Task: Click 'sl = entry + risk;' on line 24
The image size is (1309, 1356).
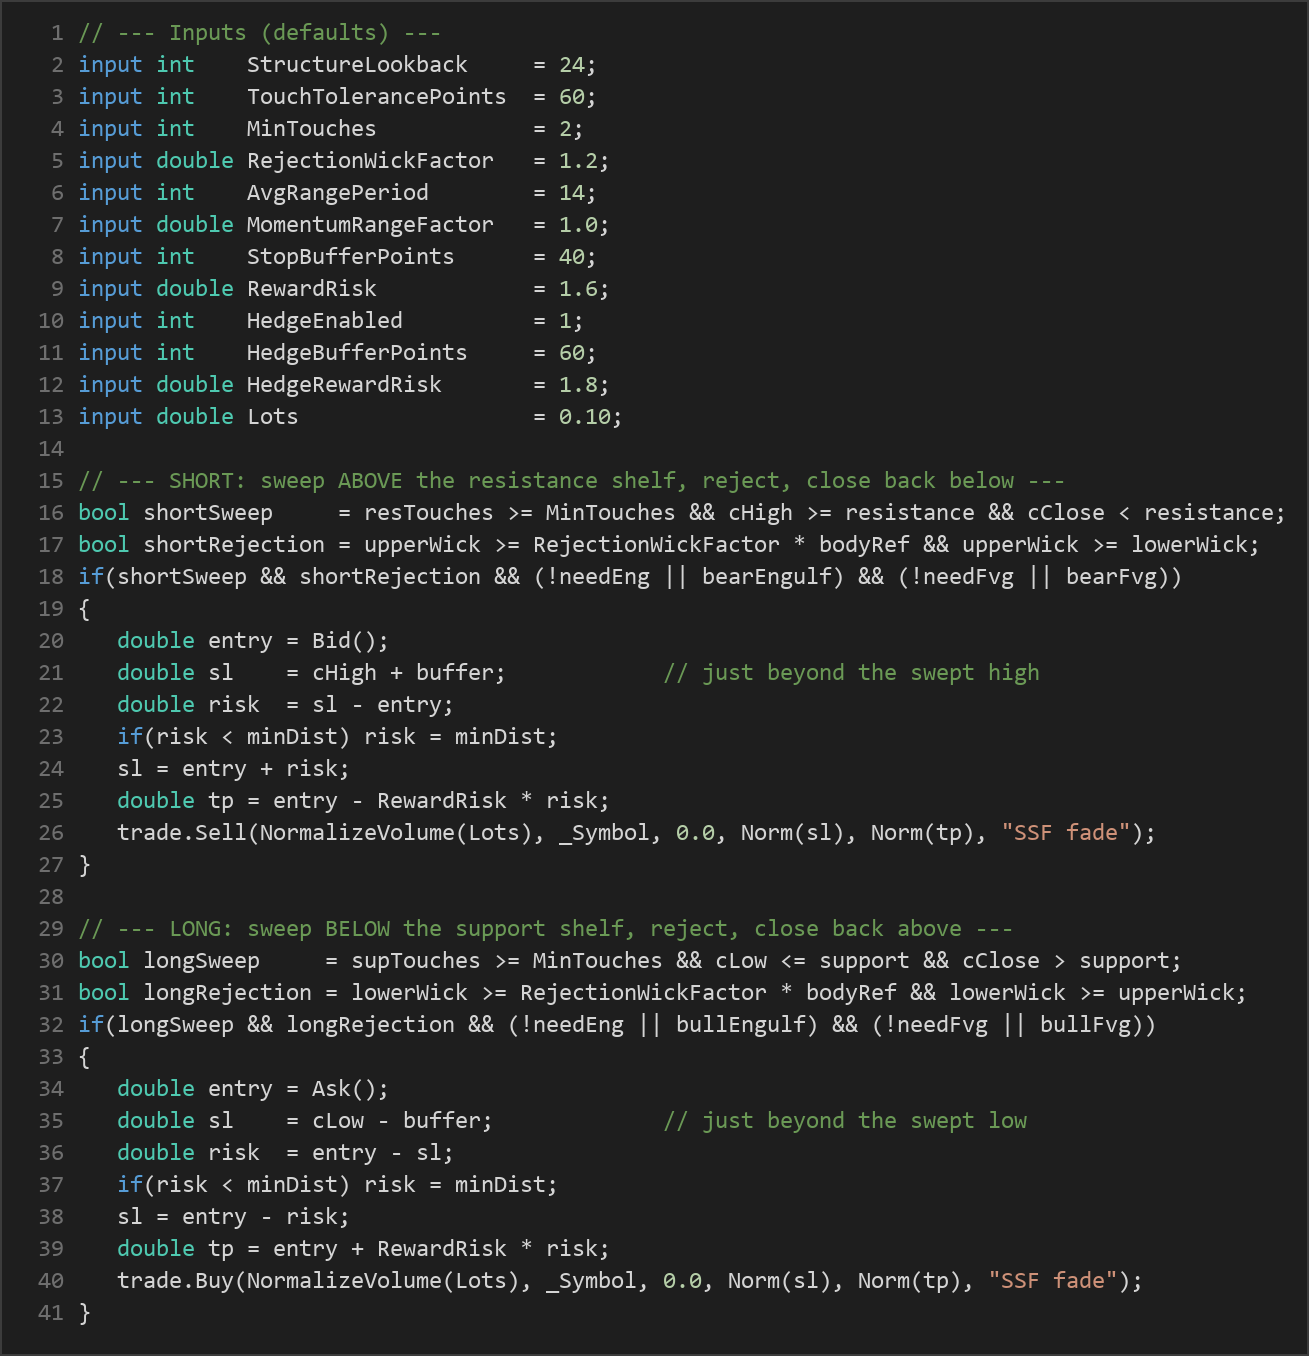Action: pos(234,769)
